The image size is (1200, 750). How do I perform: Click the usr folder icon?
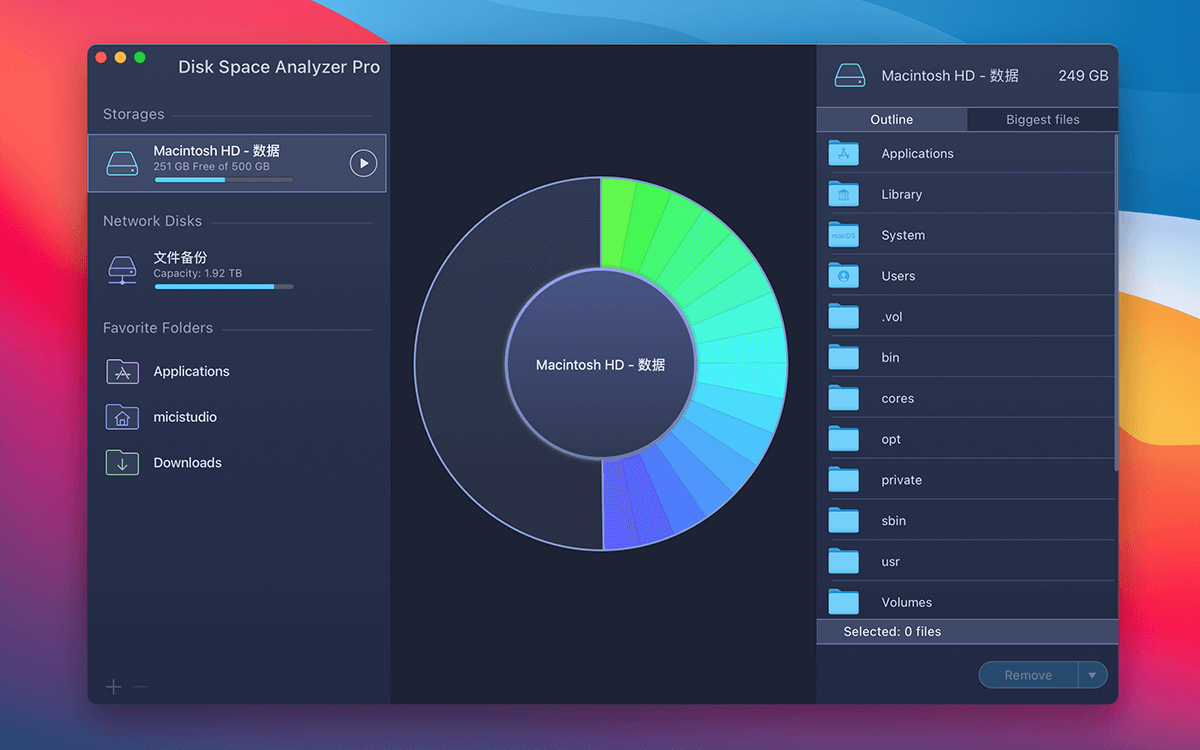point(844,562)
